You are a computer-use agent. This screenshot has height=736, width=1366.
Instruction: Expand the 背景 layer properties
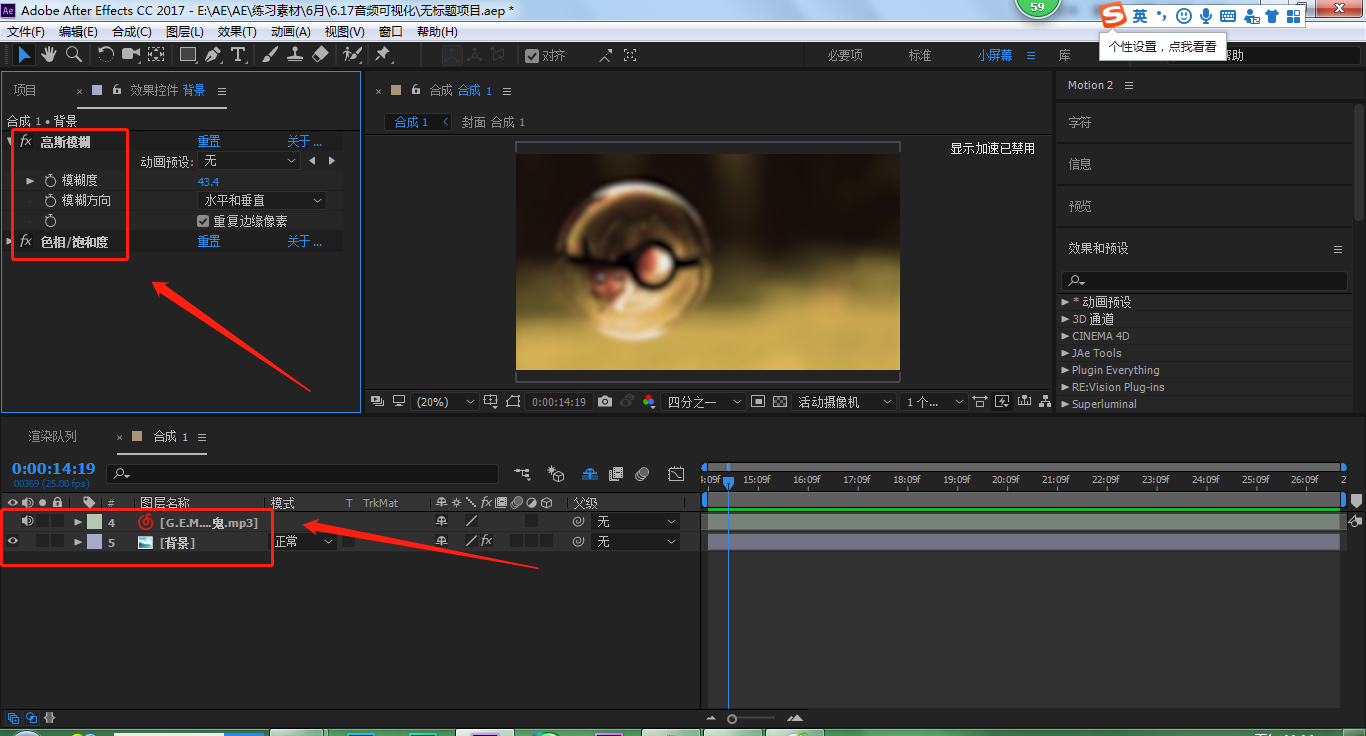click(78, 542)
